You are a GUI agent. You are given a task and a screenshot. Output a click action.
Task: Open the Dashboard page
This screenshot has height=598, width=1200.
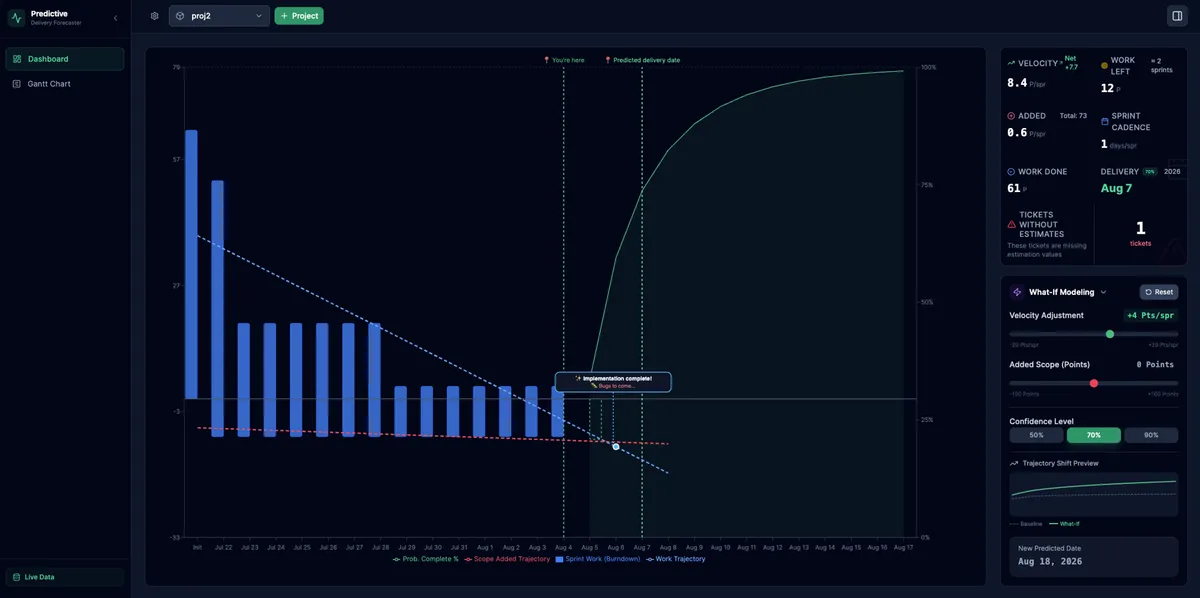point(65,59)
